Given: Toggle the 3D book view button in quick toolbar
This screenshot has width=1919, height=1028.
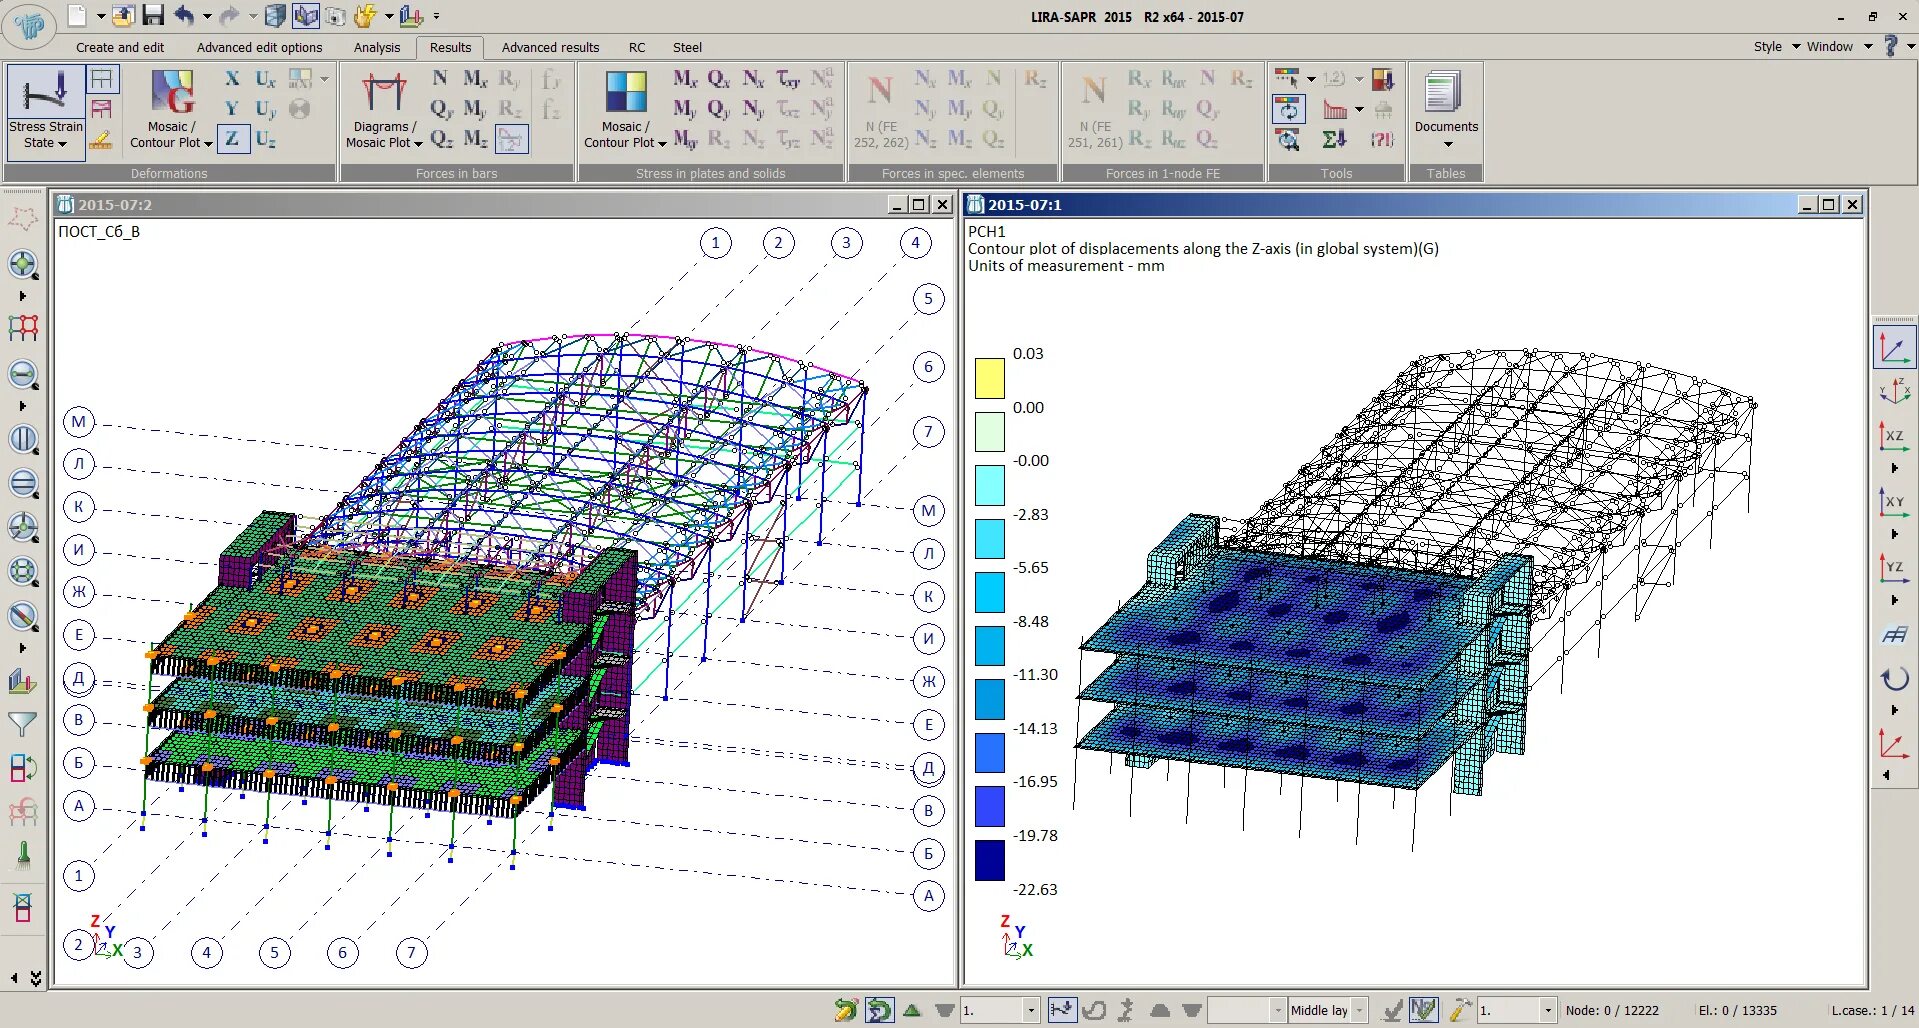Looking at the screenshot, I should click(306, 15).
